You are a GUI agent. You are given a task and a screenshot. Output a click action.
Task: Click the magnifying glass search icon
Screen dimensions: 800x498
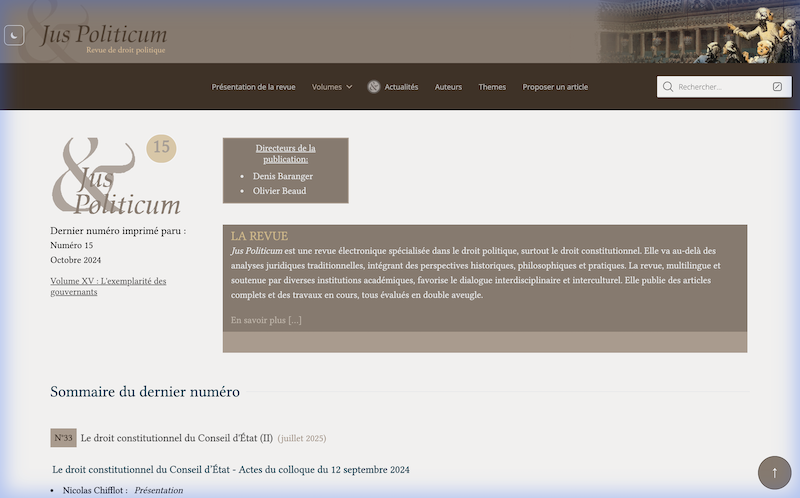pos(668,87)
